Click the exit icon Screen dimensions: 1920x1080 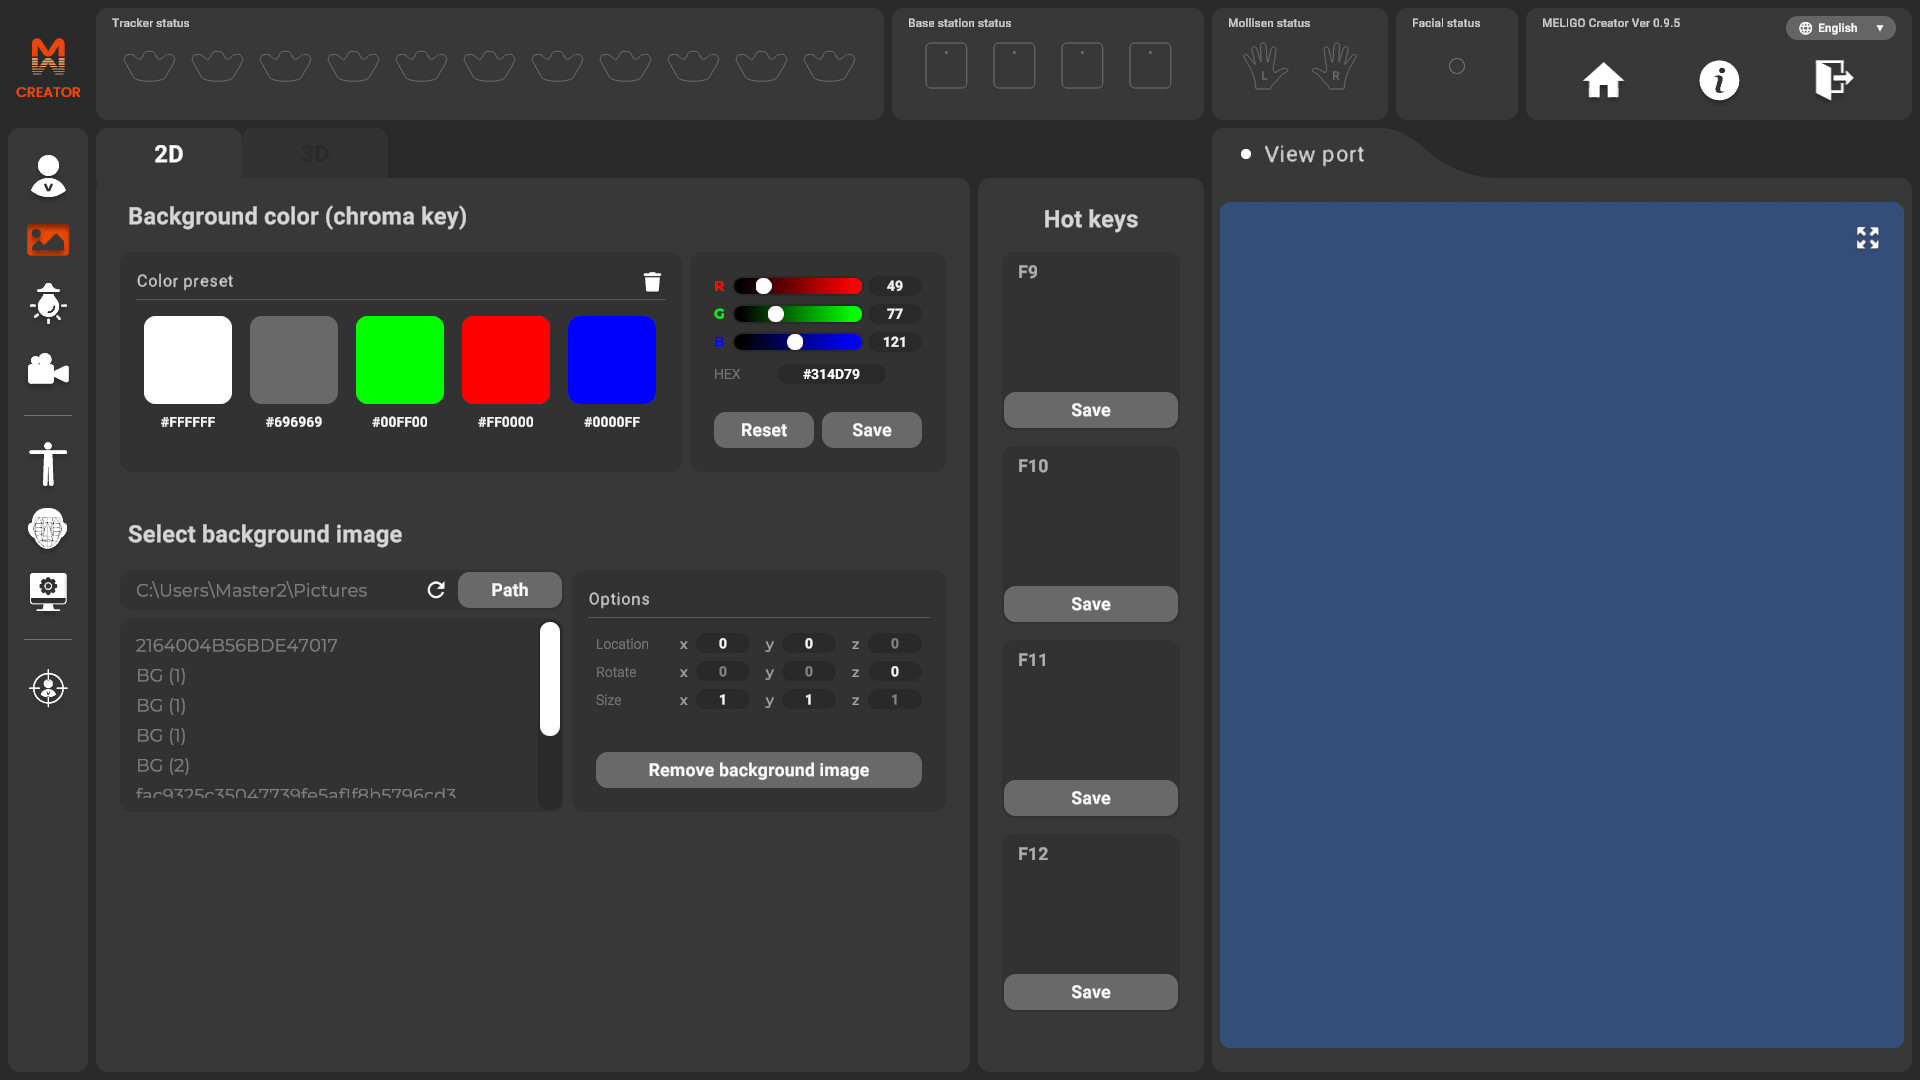tap(1831, 80)
